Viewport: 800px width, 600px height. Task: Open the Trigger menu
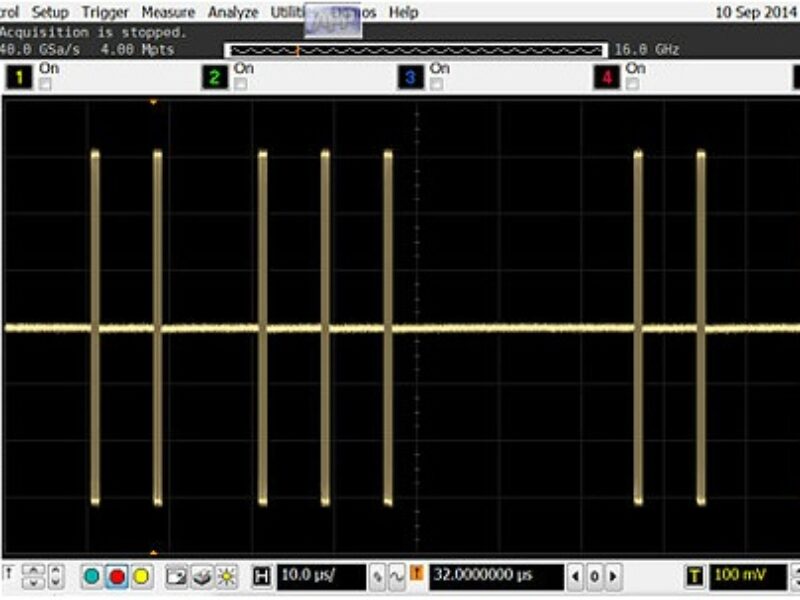(105, 13)
